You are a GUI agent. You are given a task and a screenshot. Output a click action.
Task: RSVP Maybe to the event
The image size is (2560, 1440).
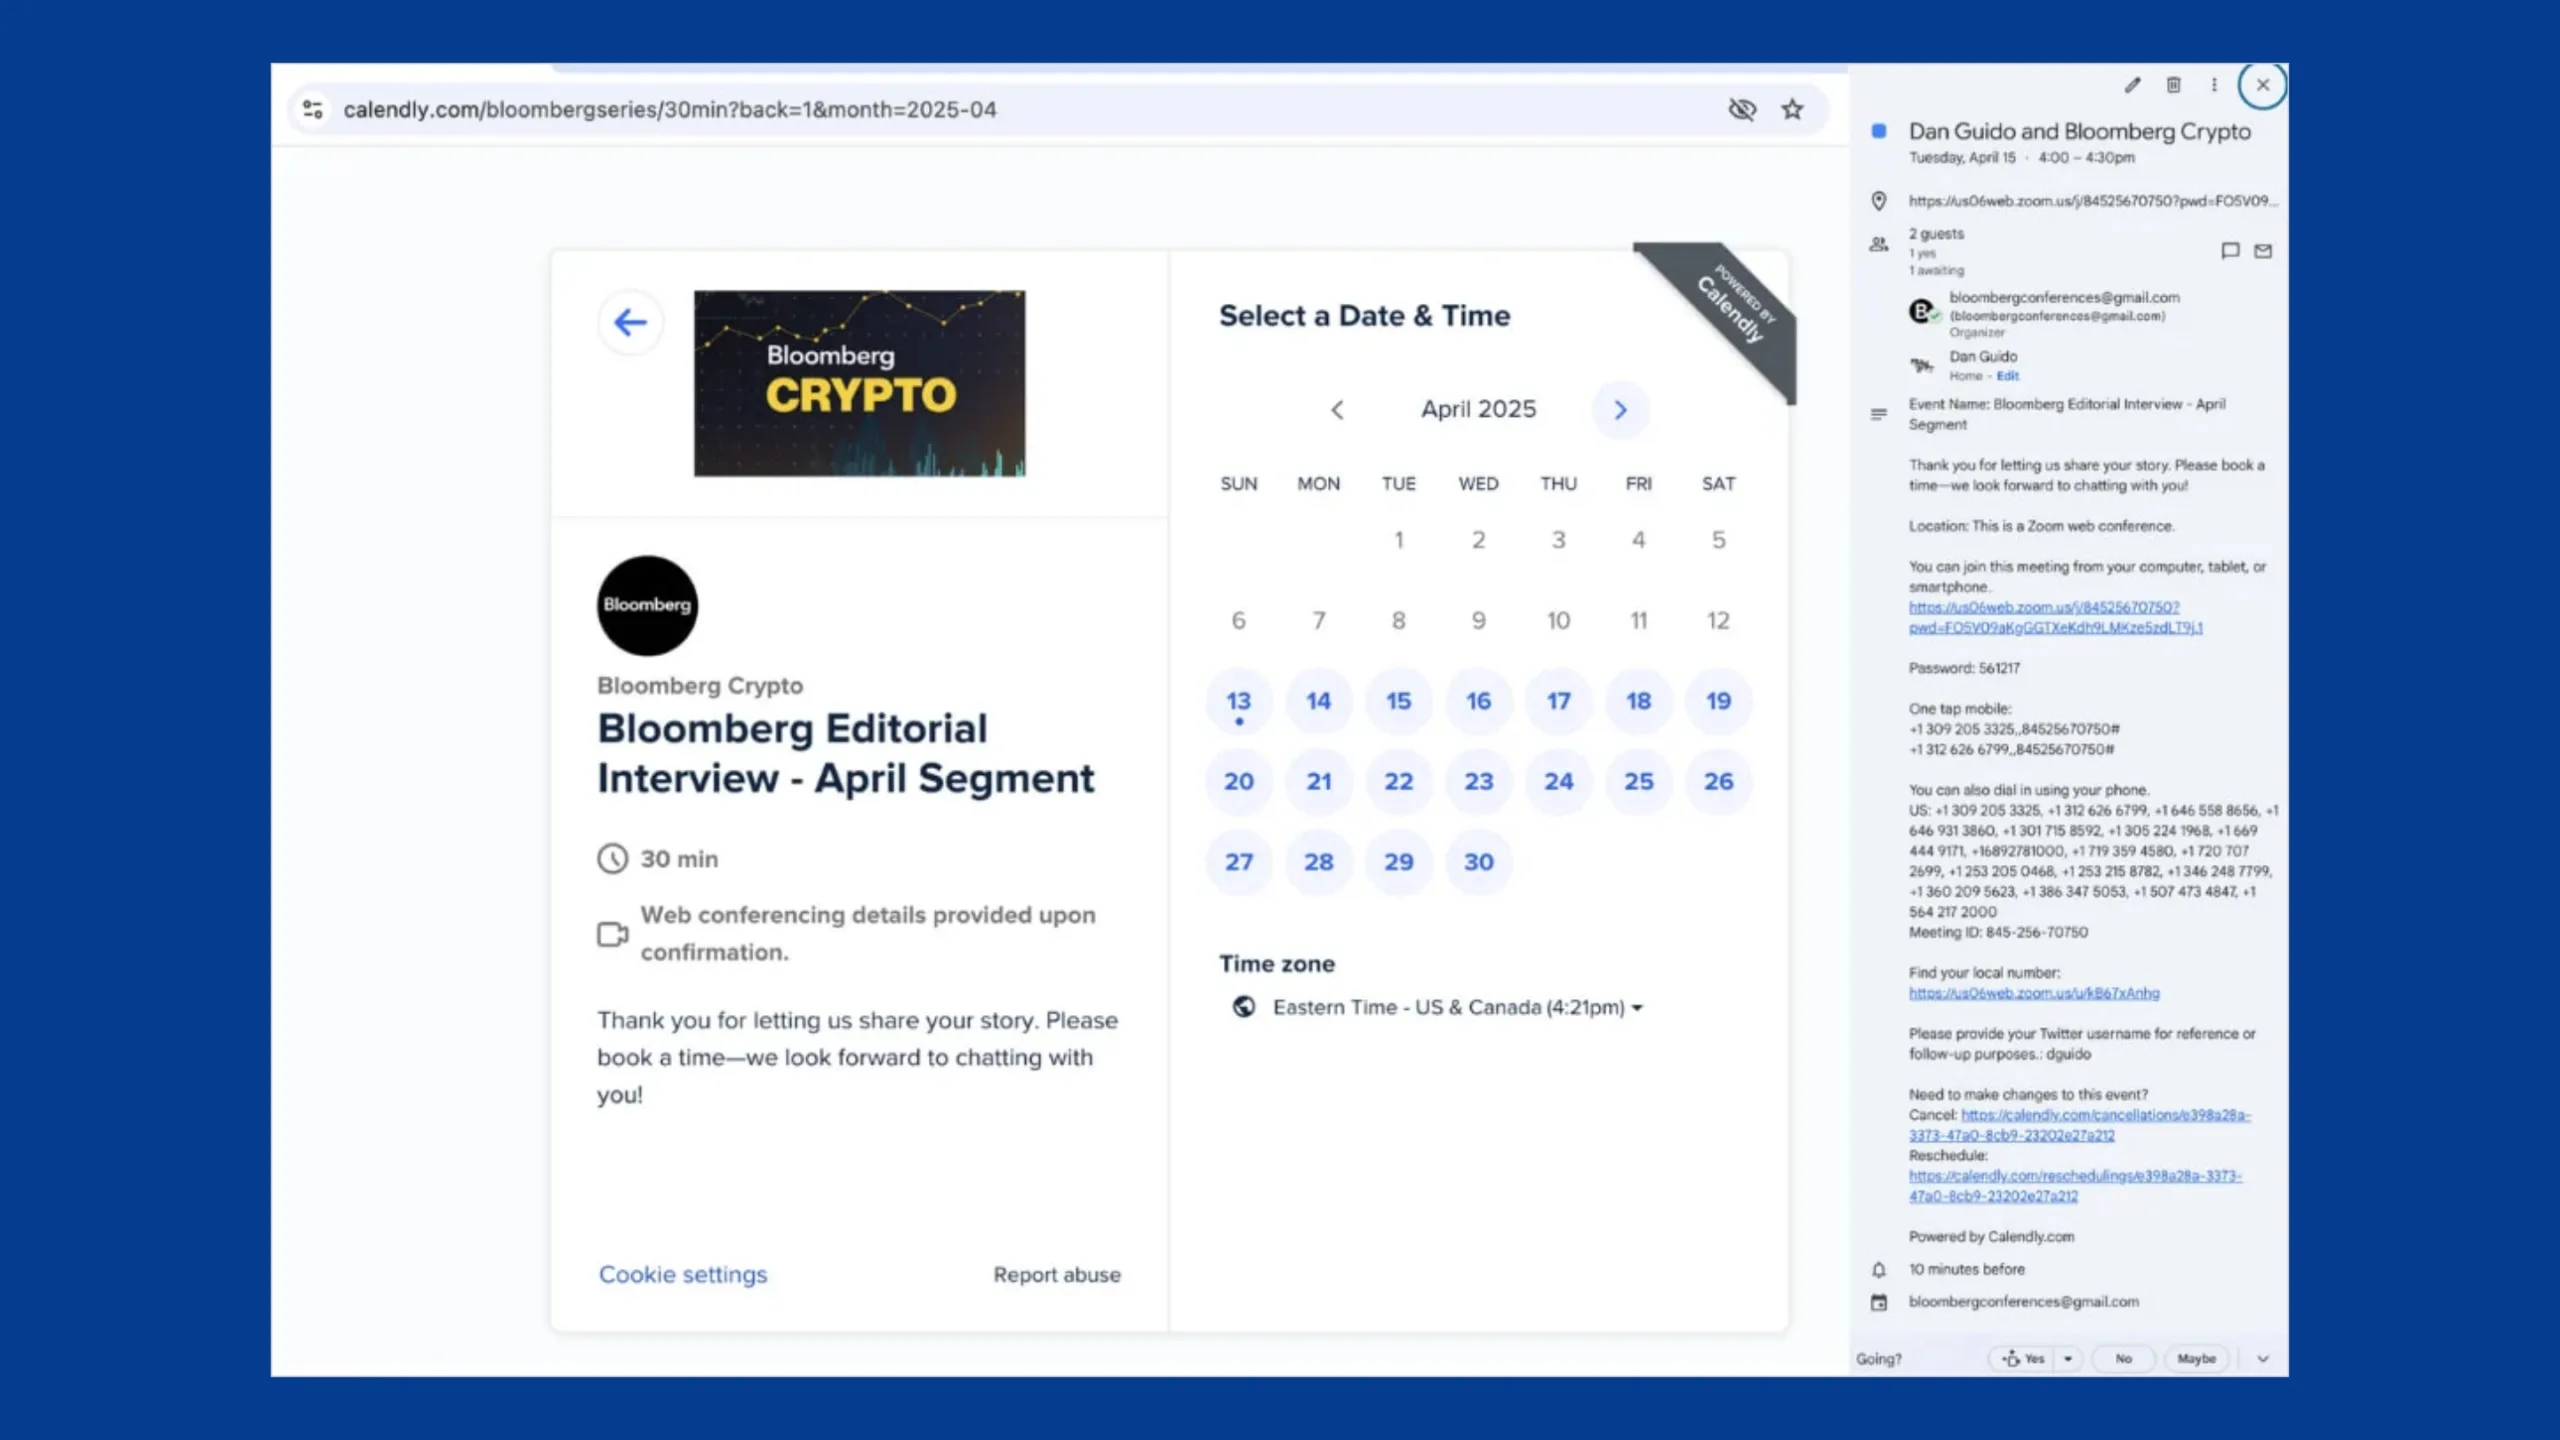tap(2196, 1359)
